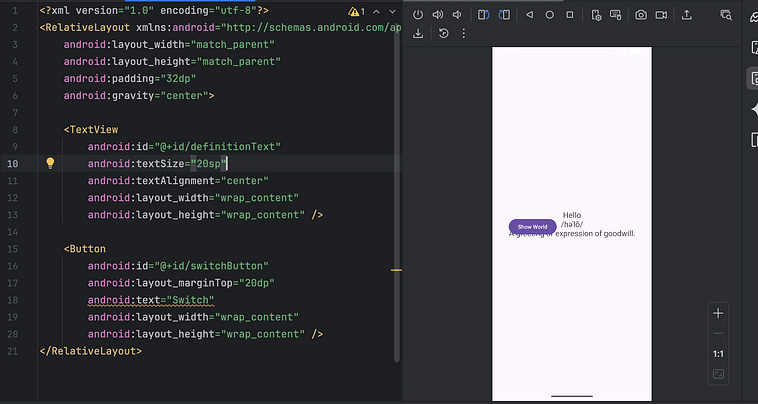Viewport: 758px width, 404px height.
Task: Click the zoom to fit screen icon
Action: pyautogui.click(x=718, y=374)
